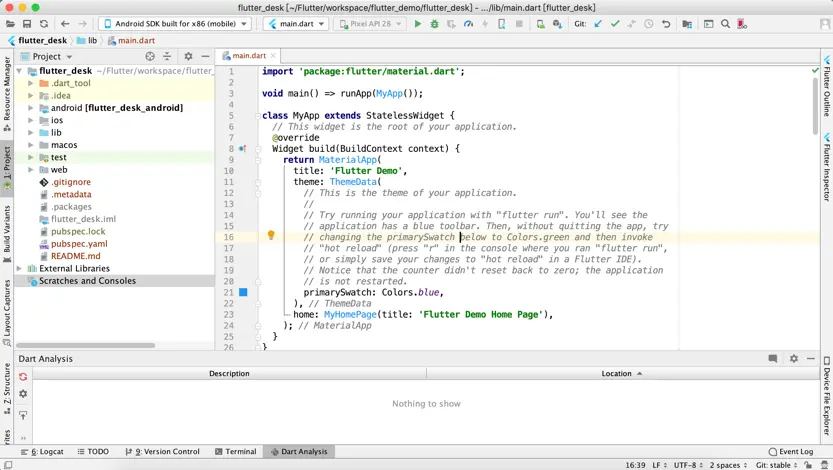This screenshot has height=470, width=833.
Task: Open Dart Analysis panel header gear icon
Action: pyautogui.click(x=794, y=358)
